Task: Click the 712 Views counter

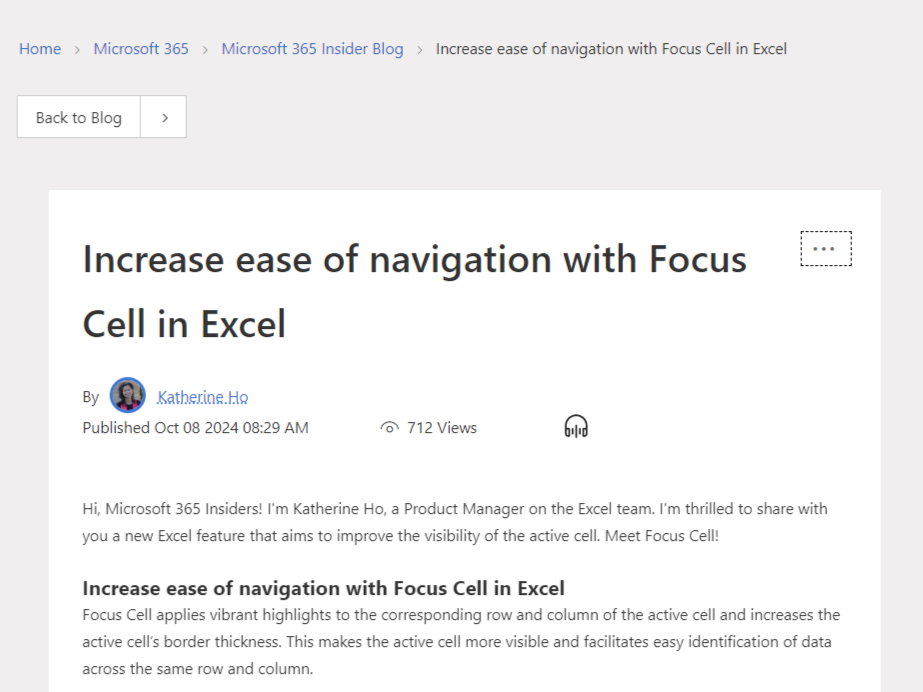Action: pyautogui.click(x=443, y=427)
